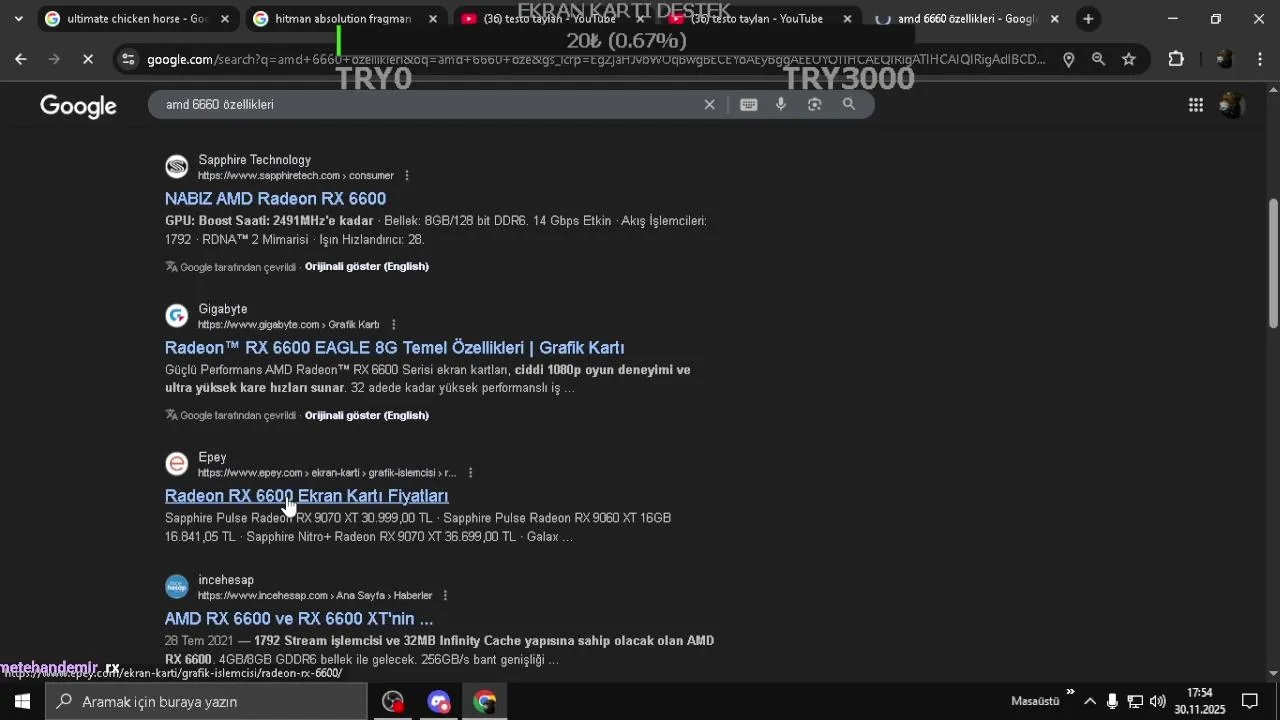This screenshot has height=720, width=1280.
Task: Open the taskbar clock and date
Action: pos(1200,701)
